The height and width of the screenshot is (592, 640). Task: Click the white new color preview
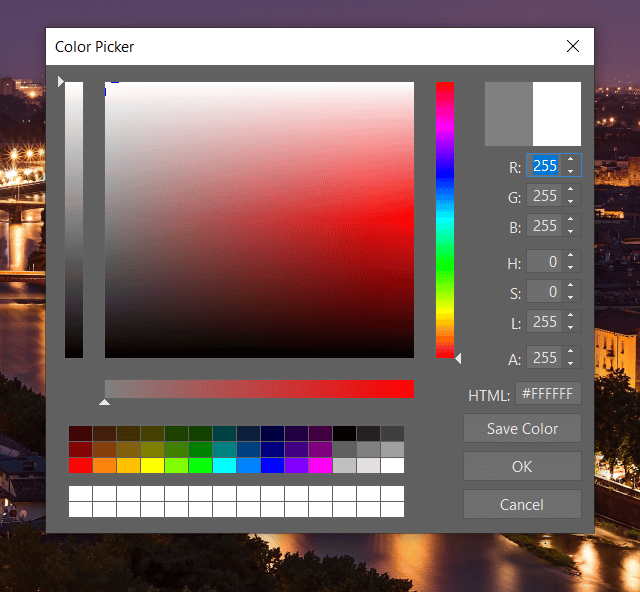[557, 114]
